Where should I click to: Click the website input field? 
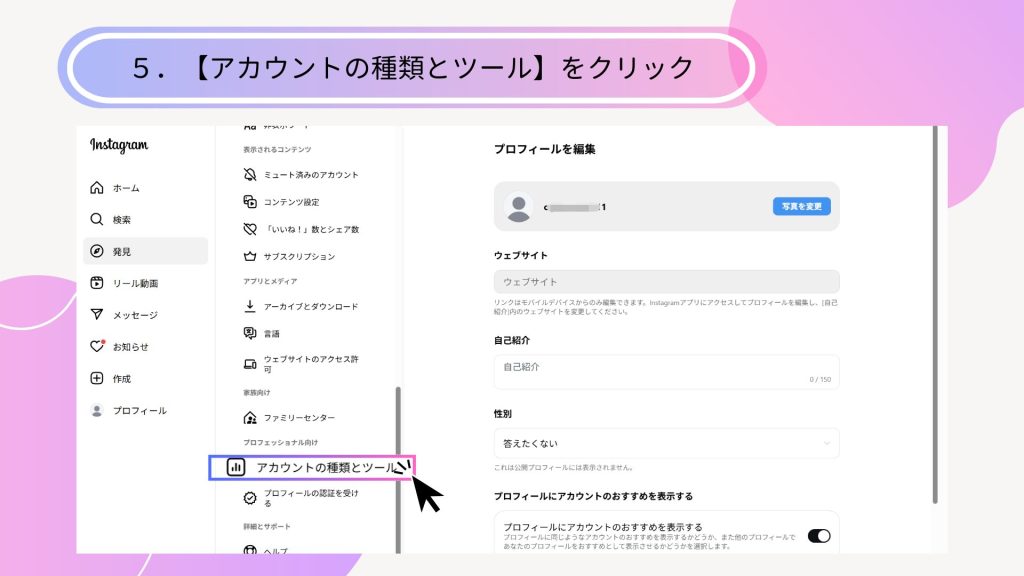pyautogui.click(x=666, y=282)
